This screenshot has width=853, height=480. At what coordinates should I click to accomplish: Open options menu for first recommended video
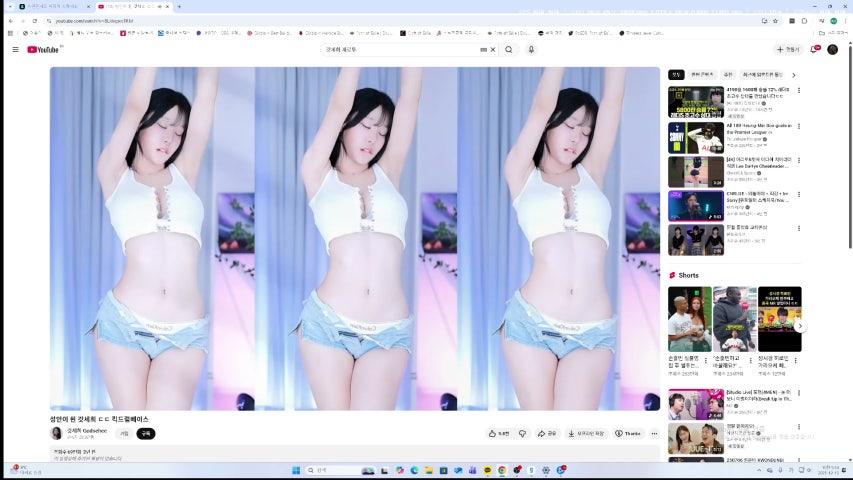click(x=799, y=90)
